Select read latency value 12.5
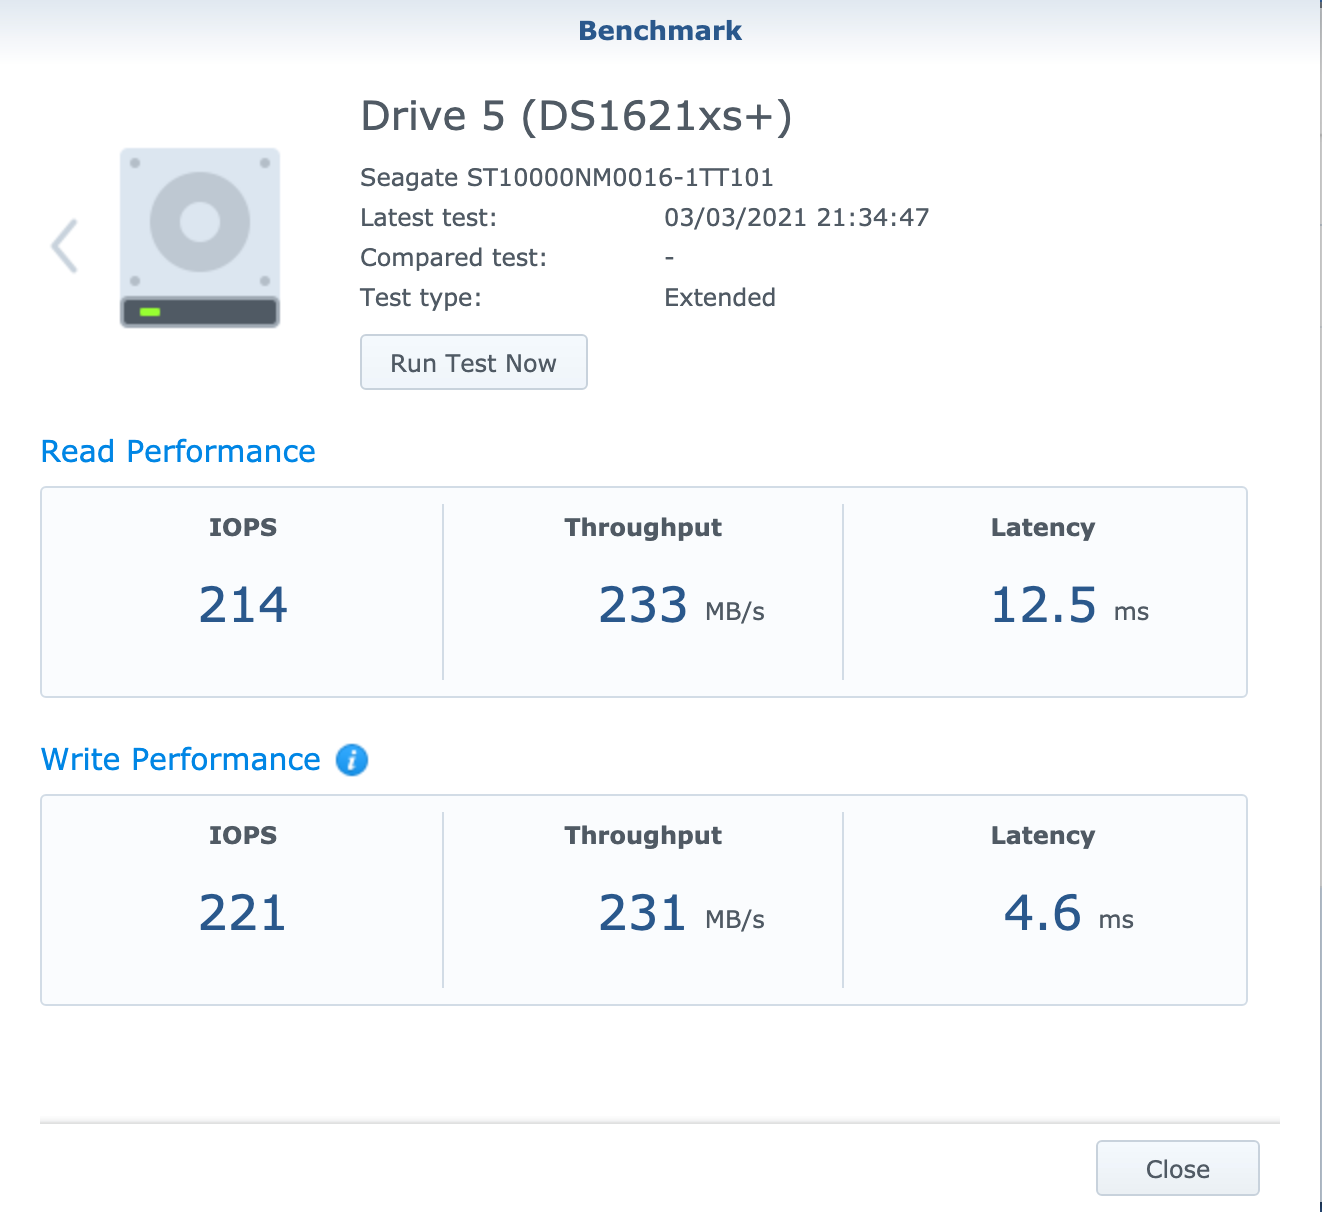Screen dimensions: 1322x1212 click(x=1043, y=605)
